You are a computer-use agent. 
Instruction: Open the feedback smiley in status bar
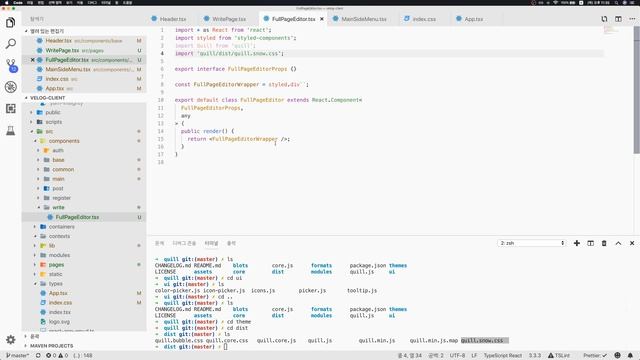coord(618,356)
